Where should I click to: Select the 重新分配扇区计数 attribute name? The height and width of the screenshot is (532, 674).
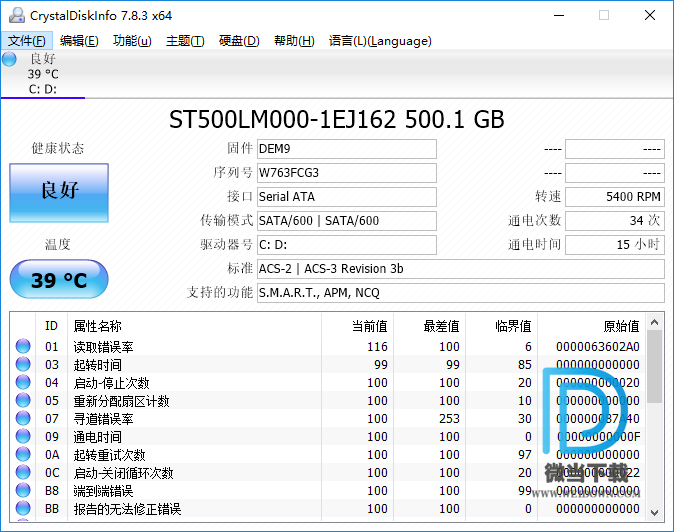(x=121, y=401)
